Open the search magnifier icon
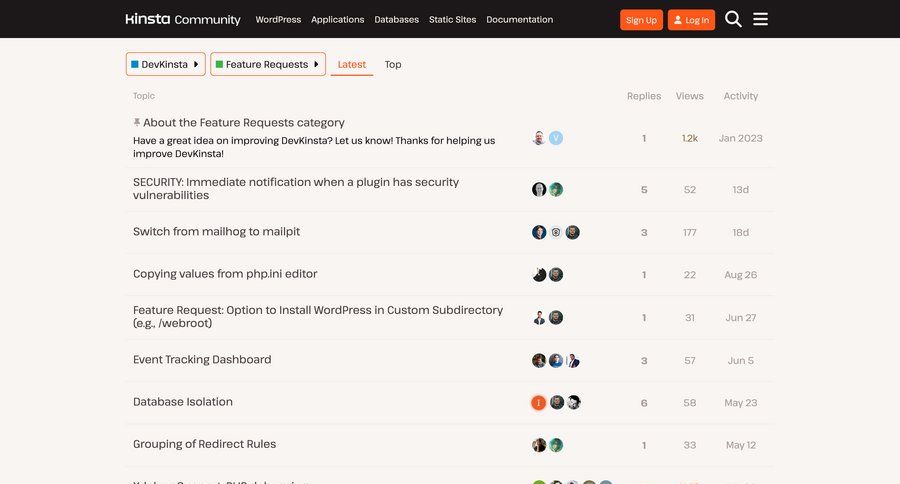900x484 pixels. (x=733, y=20)
